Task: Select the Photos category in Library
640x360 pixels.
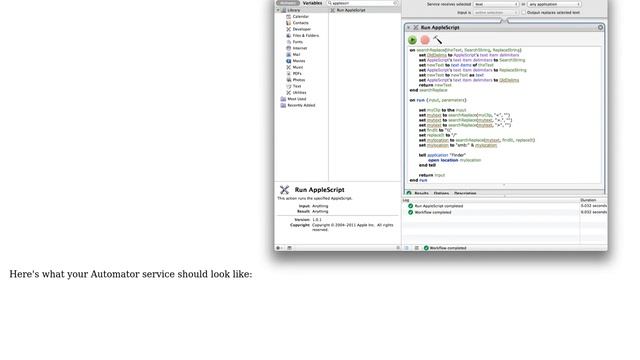Action: pos(299,80)
